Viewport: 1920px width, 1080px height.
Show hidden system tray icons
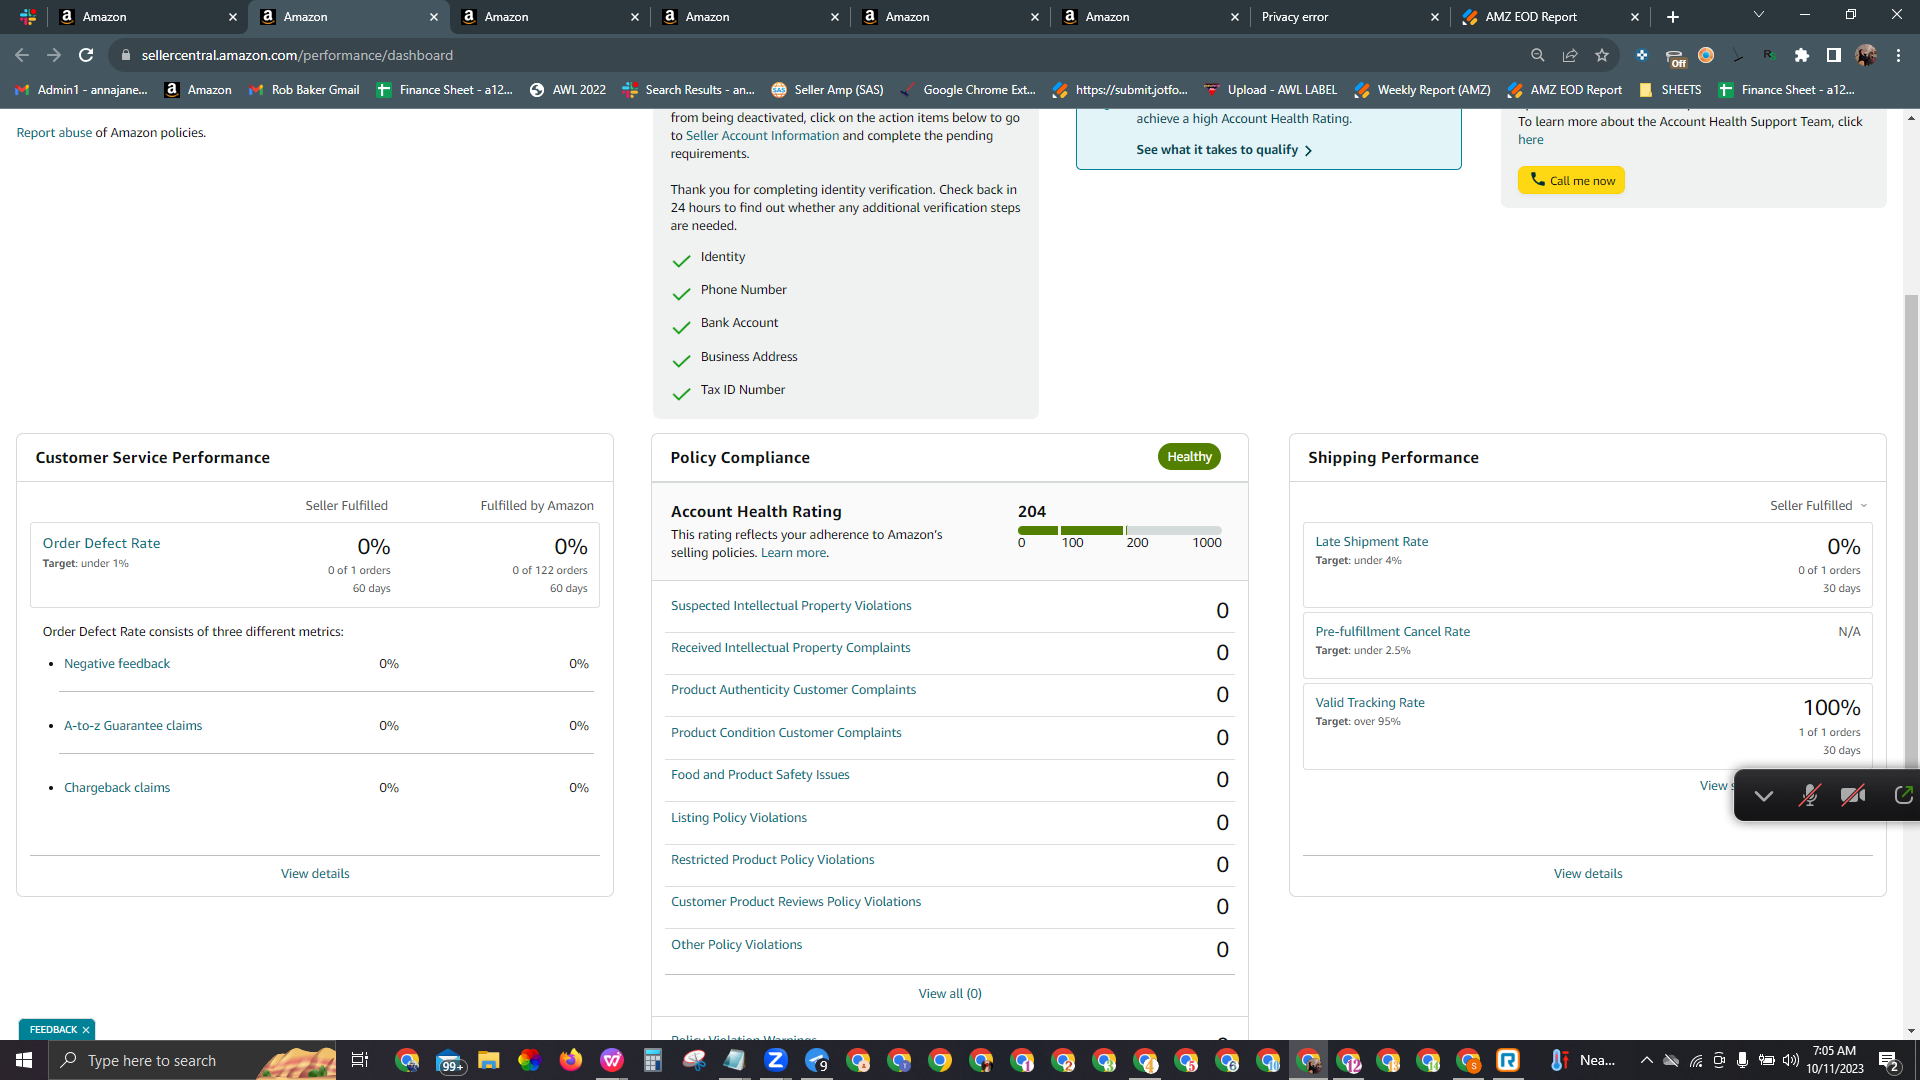(1646, 1060)
